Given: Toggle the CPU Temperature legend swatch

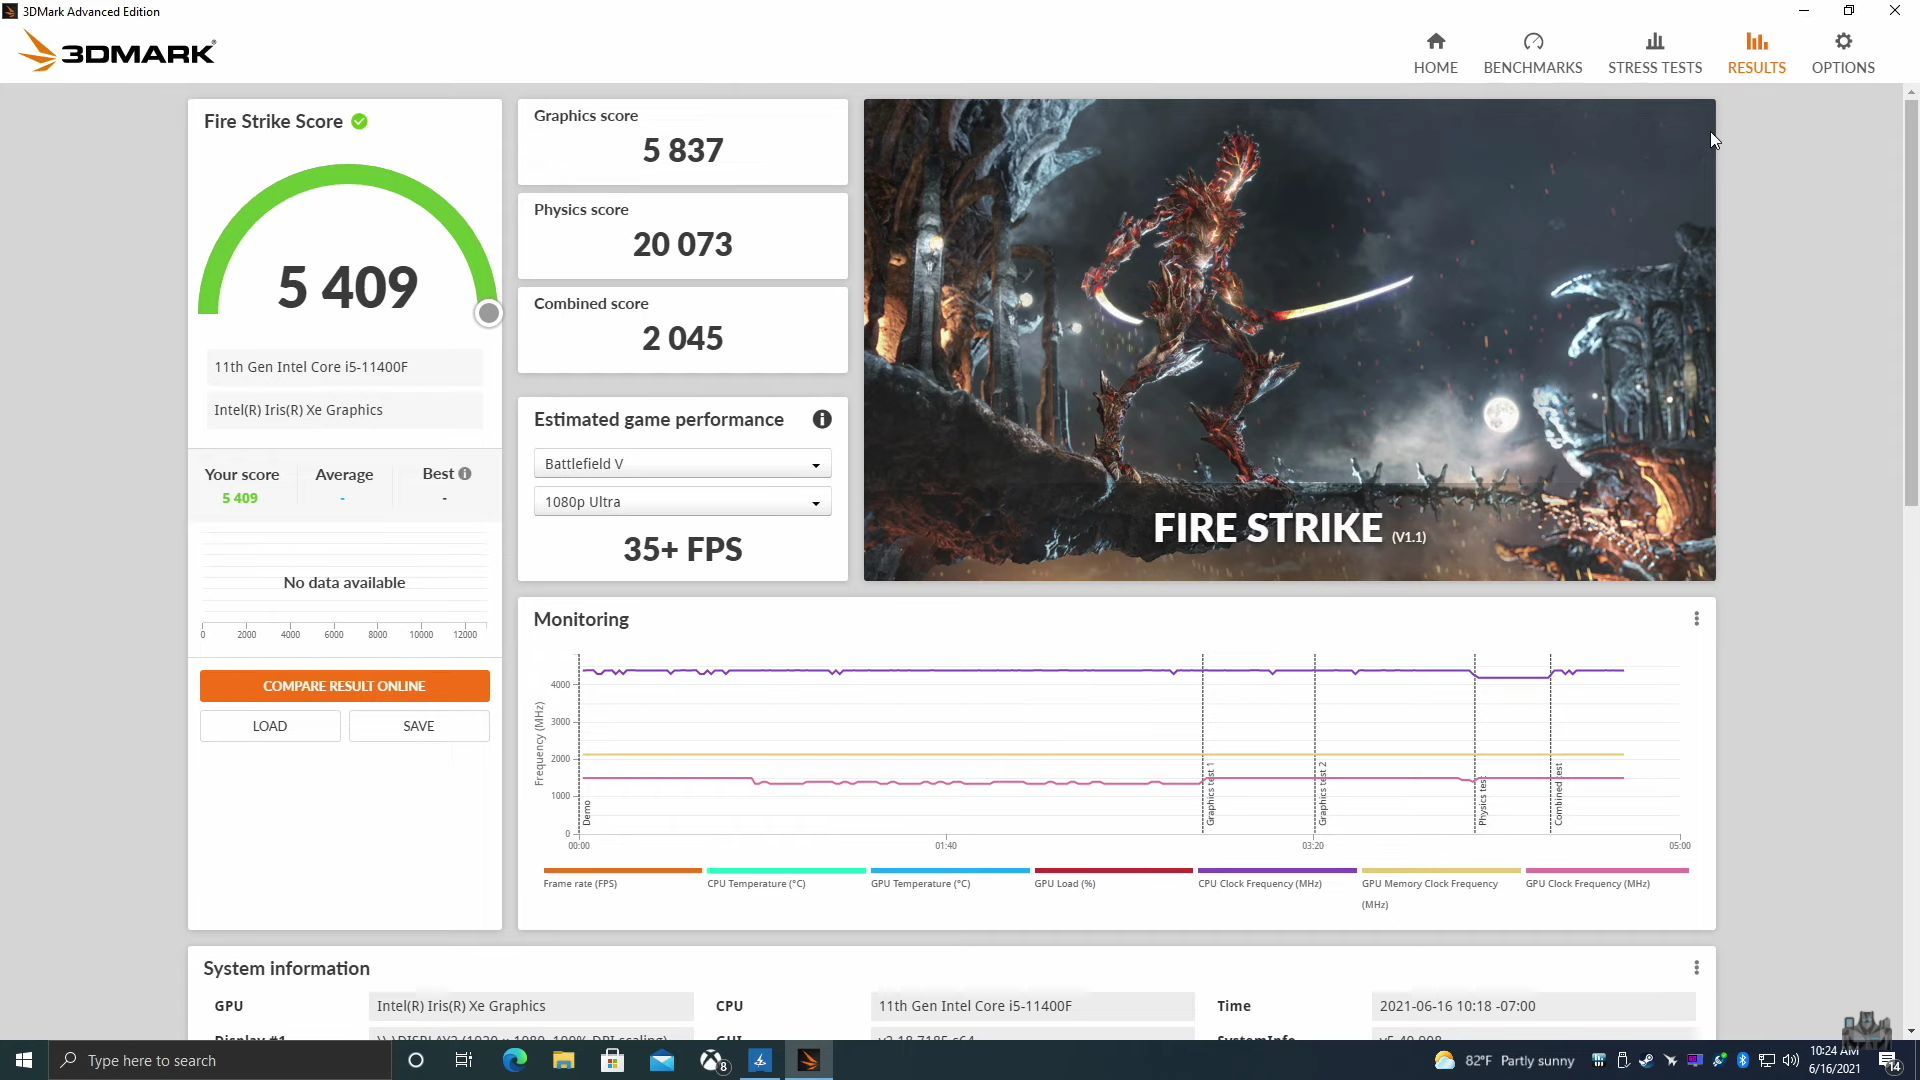Looking at the screenshot, I should coord(785,871).
